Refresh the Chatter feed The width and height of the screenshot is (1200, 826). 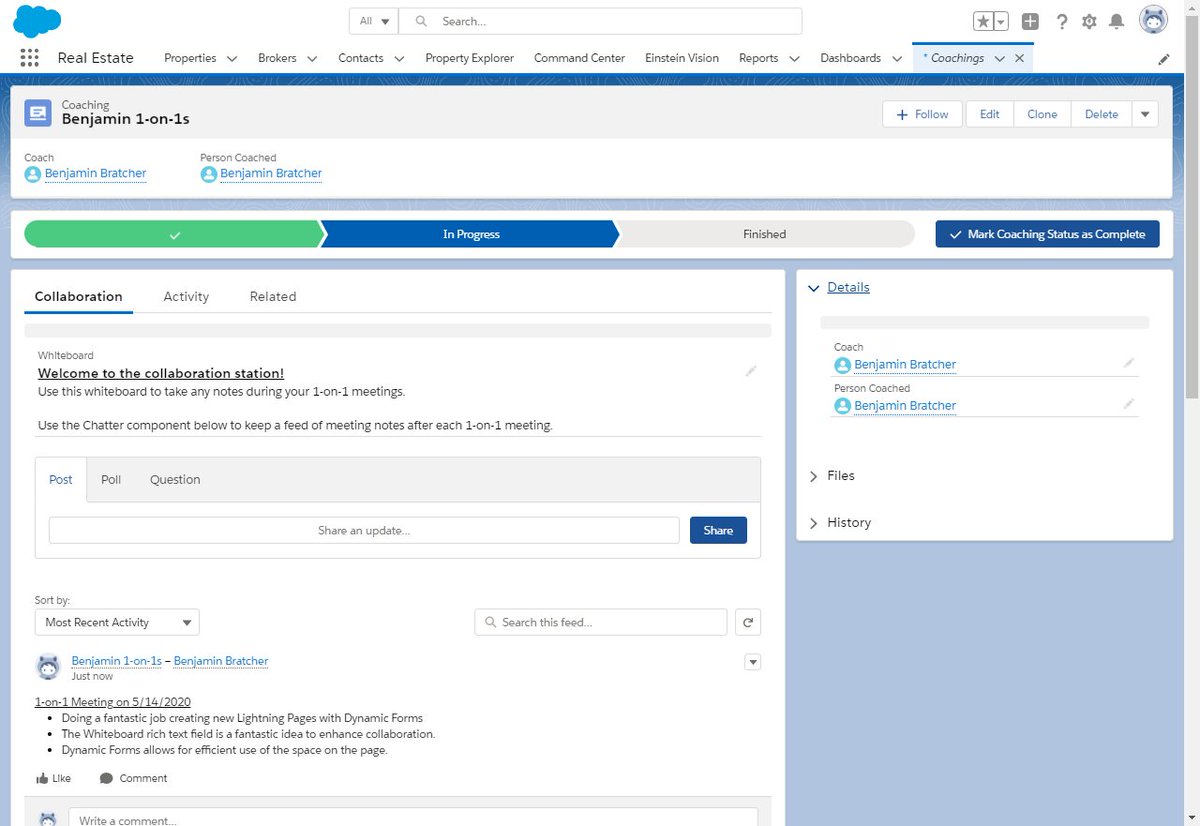[748, 622]
